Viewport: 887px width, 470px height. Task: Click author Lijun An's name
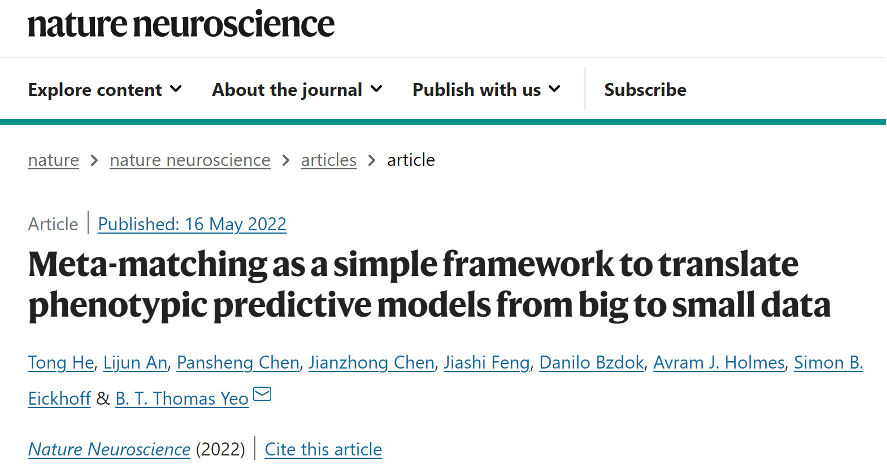pos(139,362)
